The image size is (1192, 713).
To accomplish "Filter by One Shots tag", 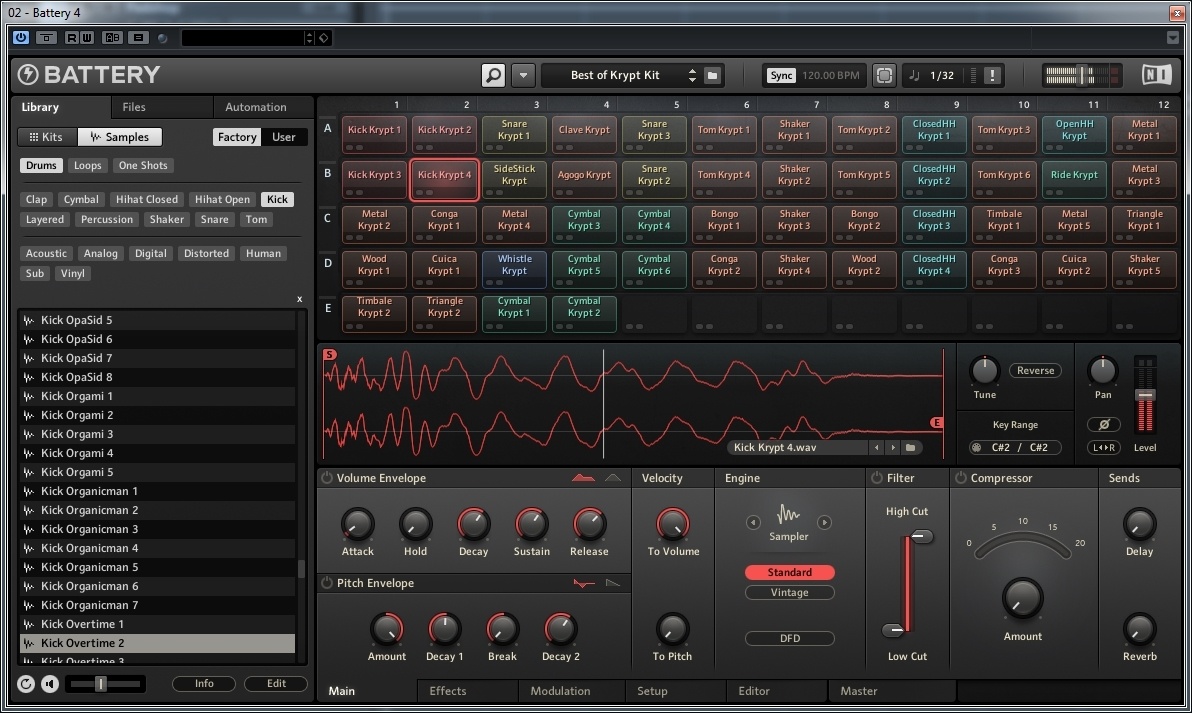I will (143, 165).
